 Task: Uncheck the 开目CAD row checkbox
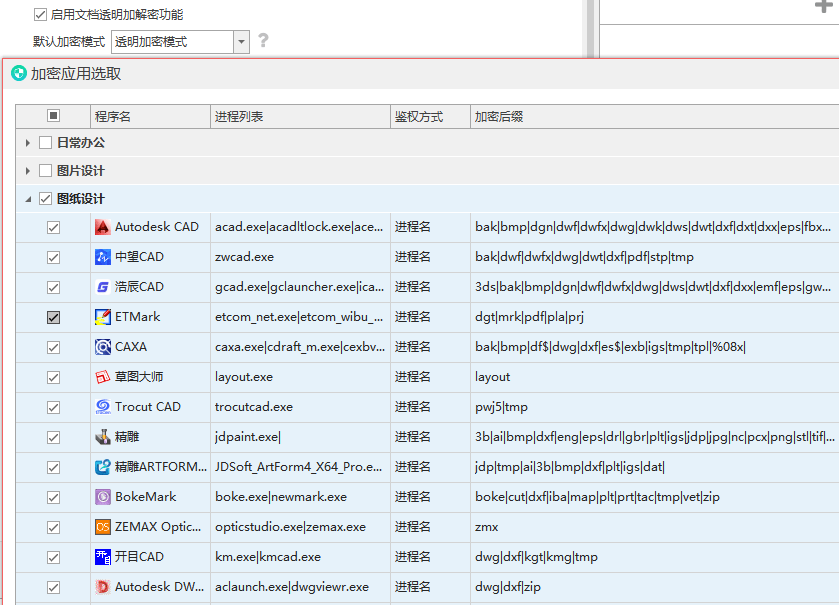click(x=54, y=557)
